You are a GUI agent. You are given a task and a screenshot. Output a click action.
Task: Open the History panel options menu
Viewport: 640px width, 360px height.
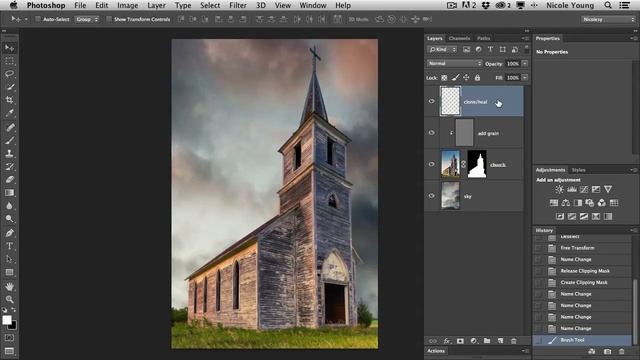point(634,231)
